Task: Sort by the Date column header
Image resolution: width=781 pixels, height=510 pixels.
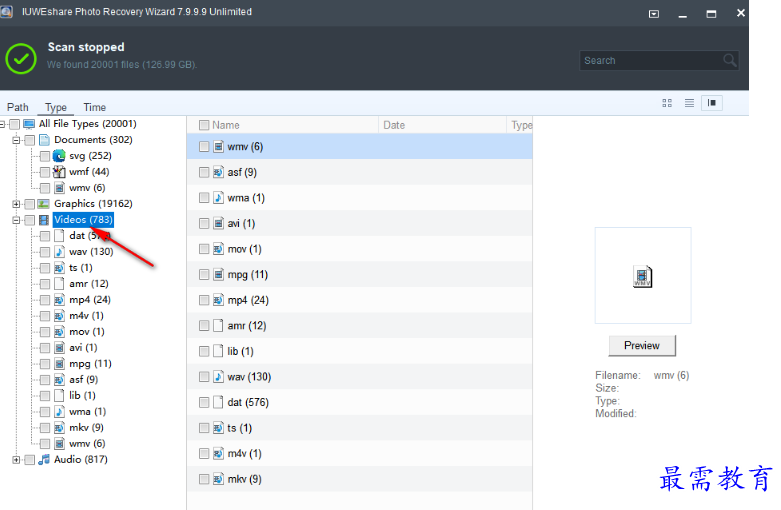Action: (442, 125)
